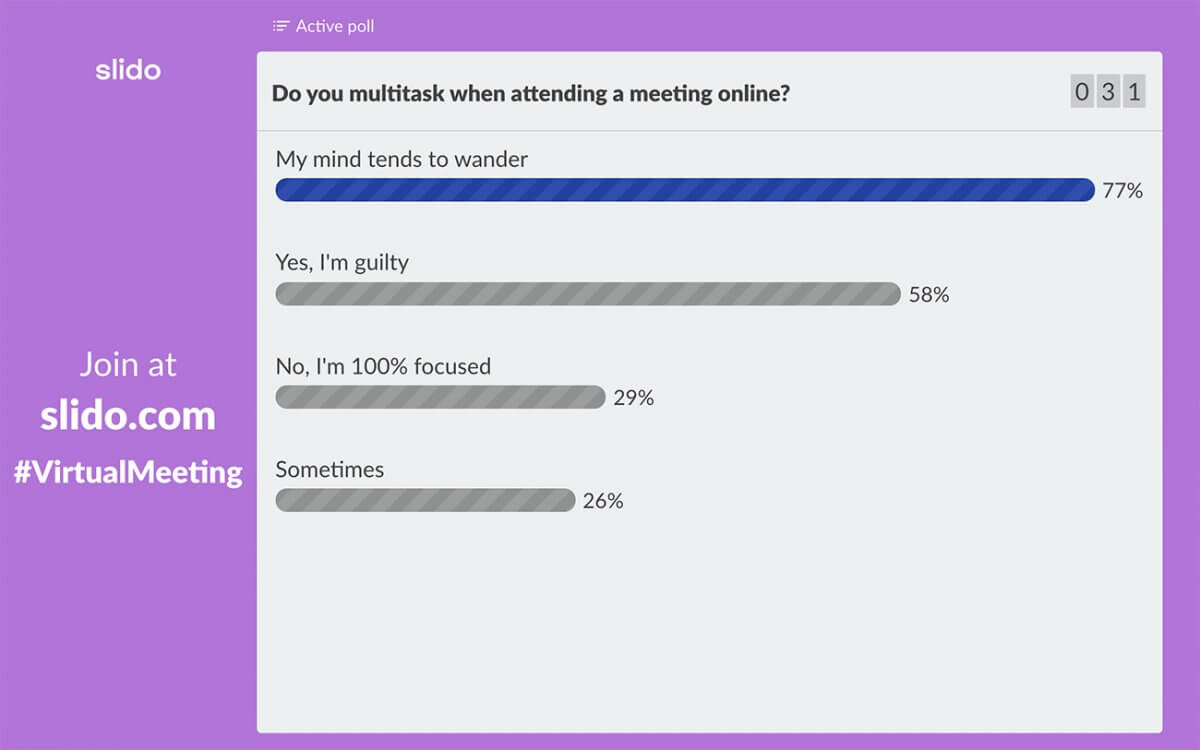Click the gray 'No, I'm 100% focused' bar
The height and width of the screenshot is (750, 1200).
pos(440,397)
